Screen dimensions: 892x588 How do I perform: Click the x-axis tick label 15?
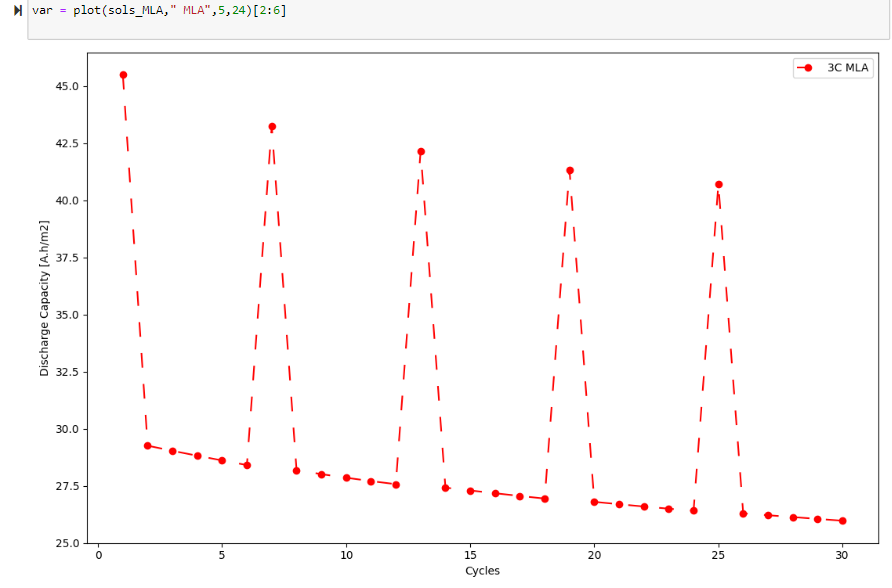tap(470, 556)
